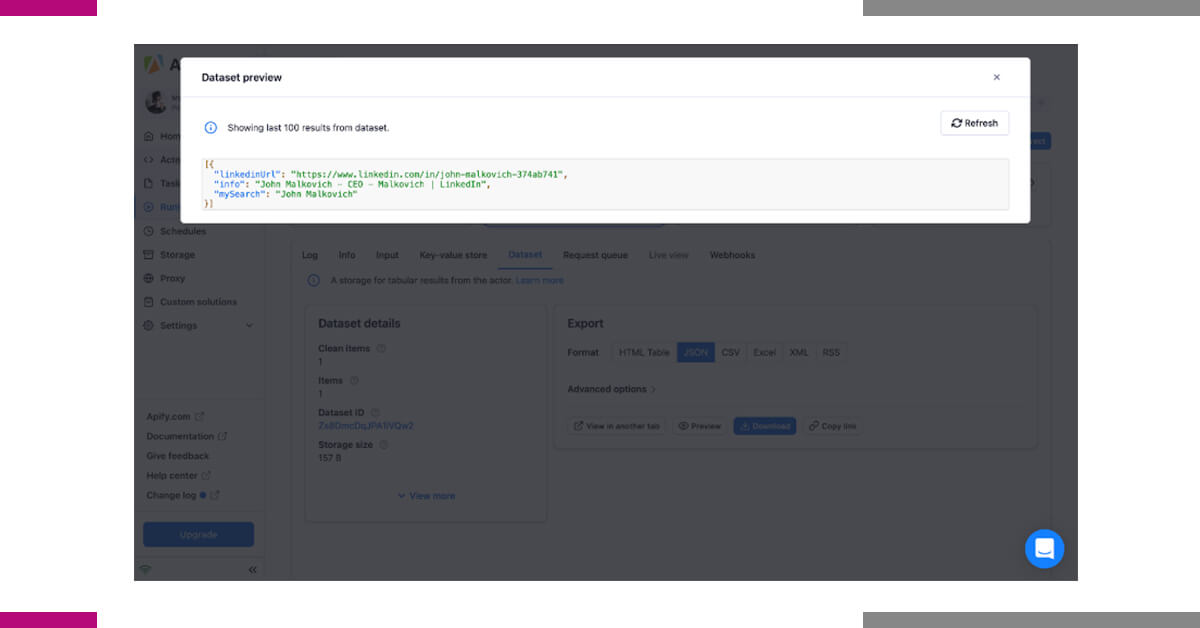This screenshot has height=628, width=1200.
Task: Open Tasks in the sidebar
Action: pos(162,183)
